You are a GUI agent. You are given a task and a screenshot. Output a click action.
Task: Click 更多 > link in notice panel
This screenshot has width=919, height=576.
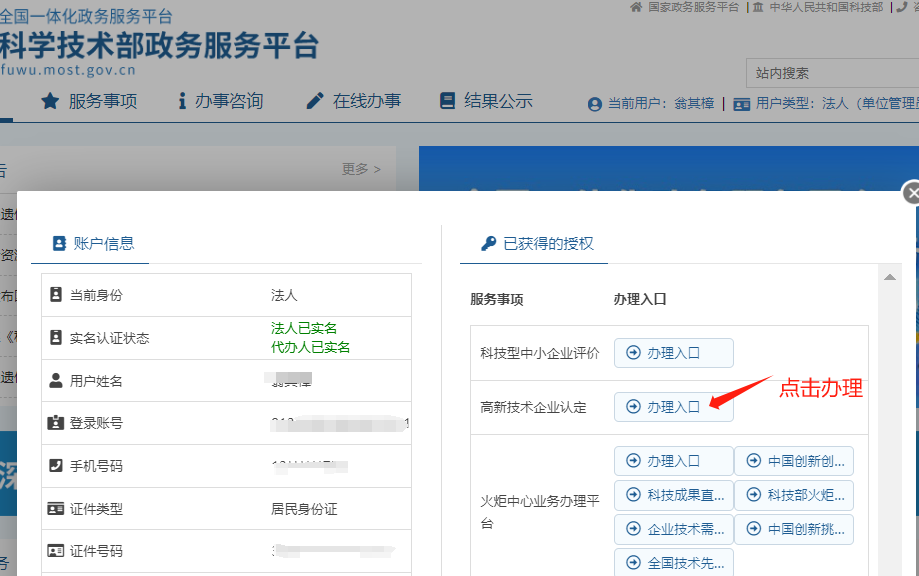(x=361, y=169)
